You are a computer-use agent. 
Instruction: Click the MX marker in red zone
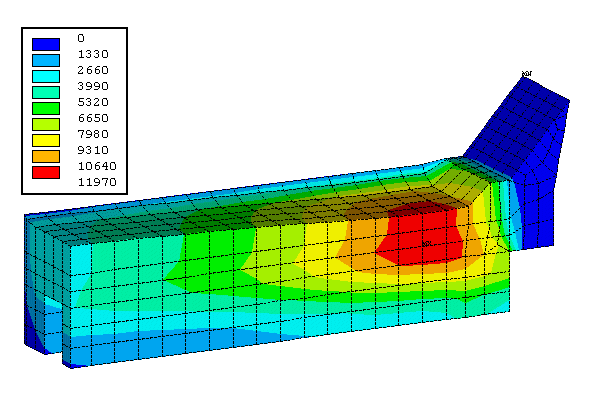pos(427,244)
